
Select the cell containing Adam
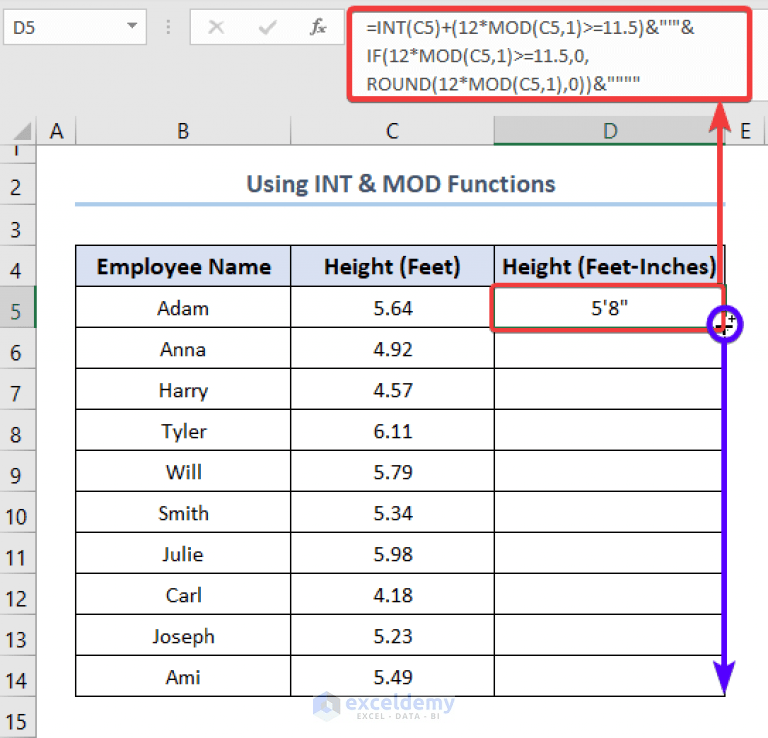[183, 308]
